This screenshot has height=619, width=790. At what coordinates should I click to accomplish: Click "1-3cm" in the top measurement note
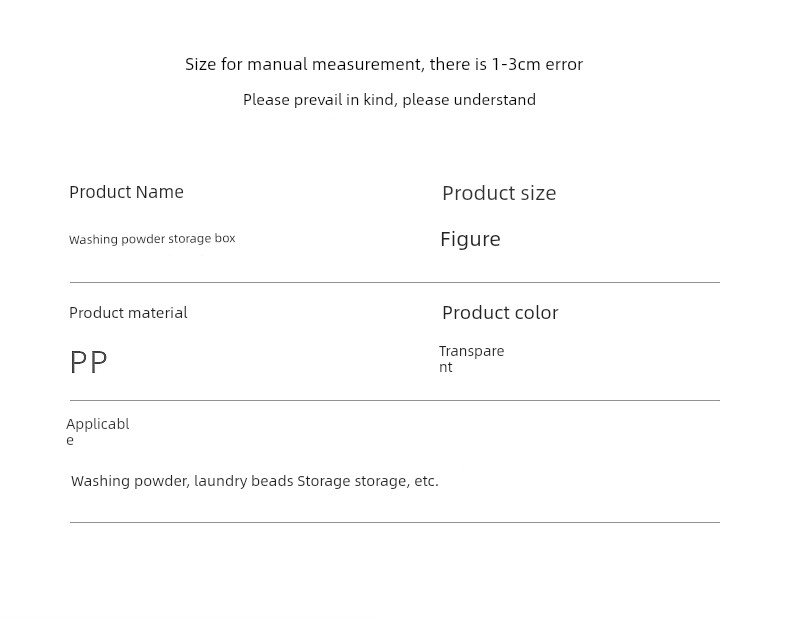[515, 64]
